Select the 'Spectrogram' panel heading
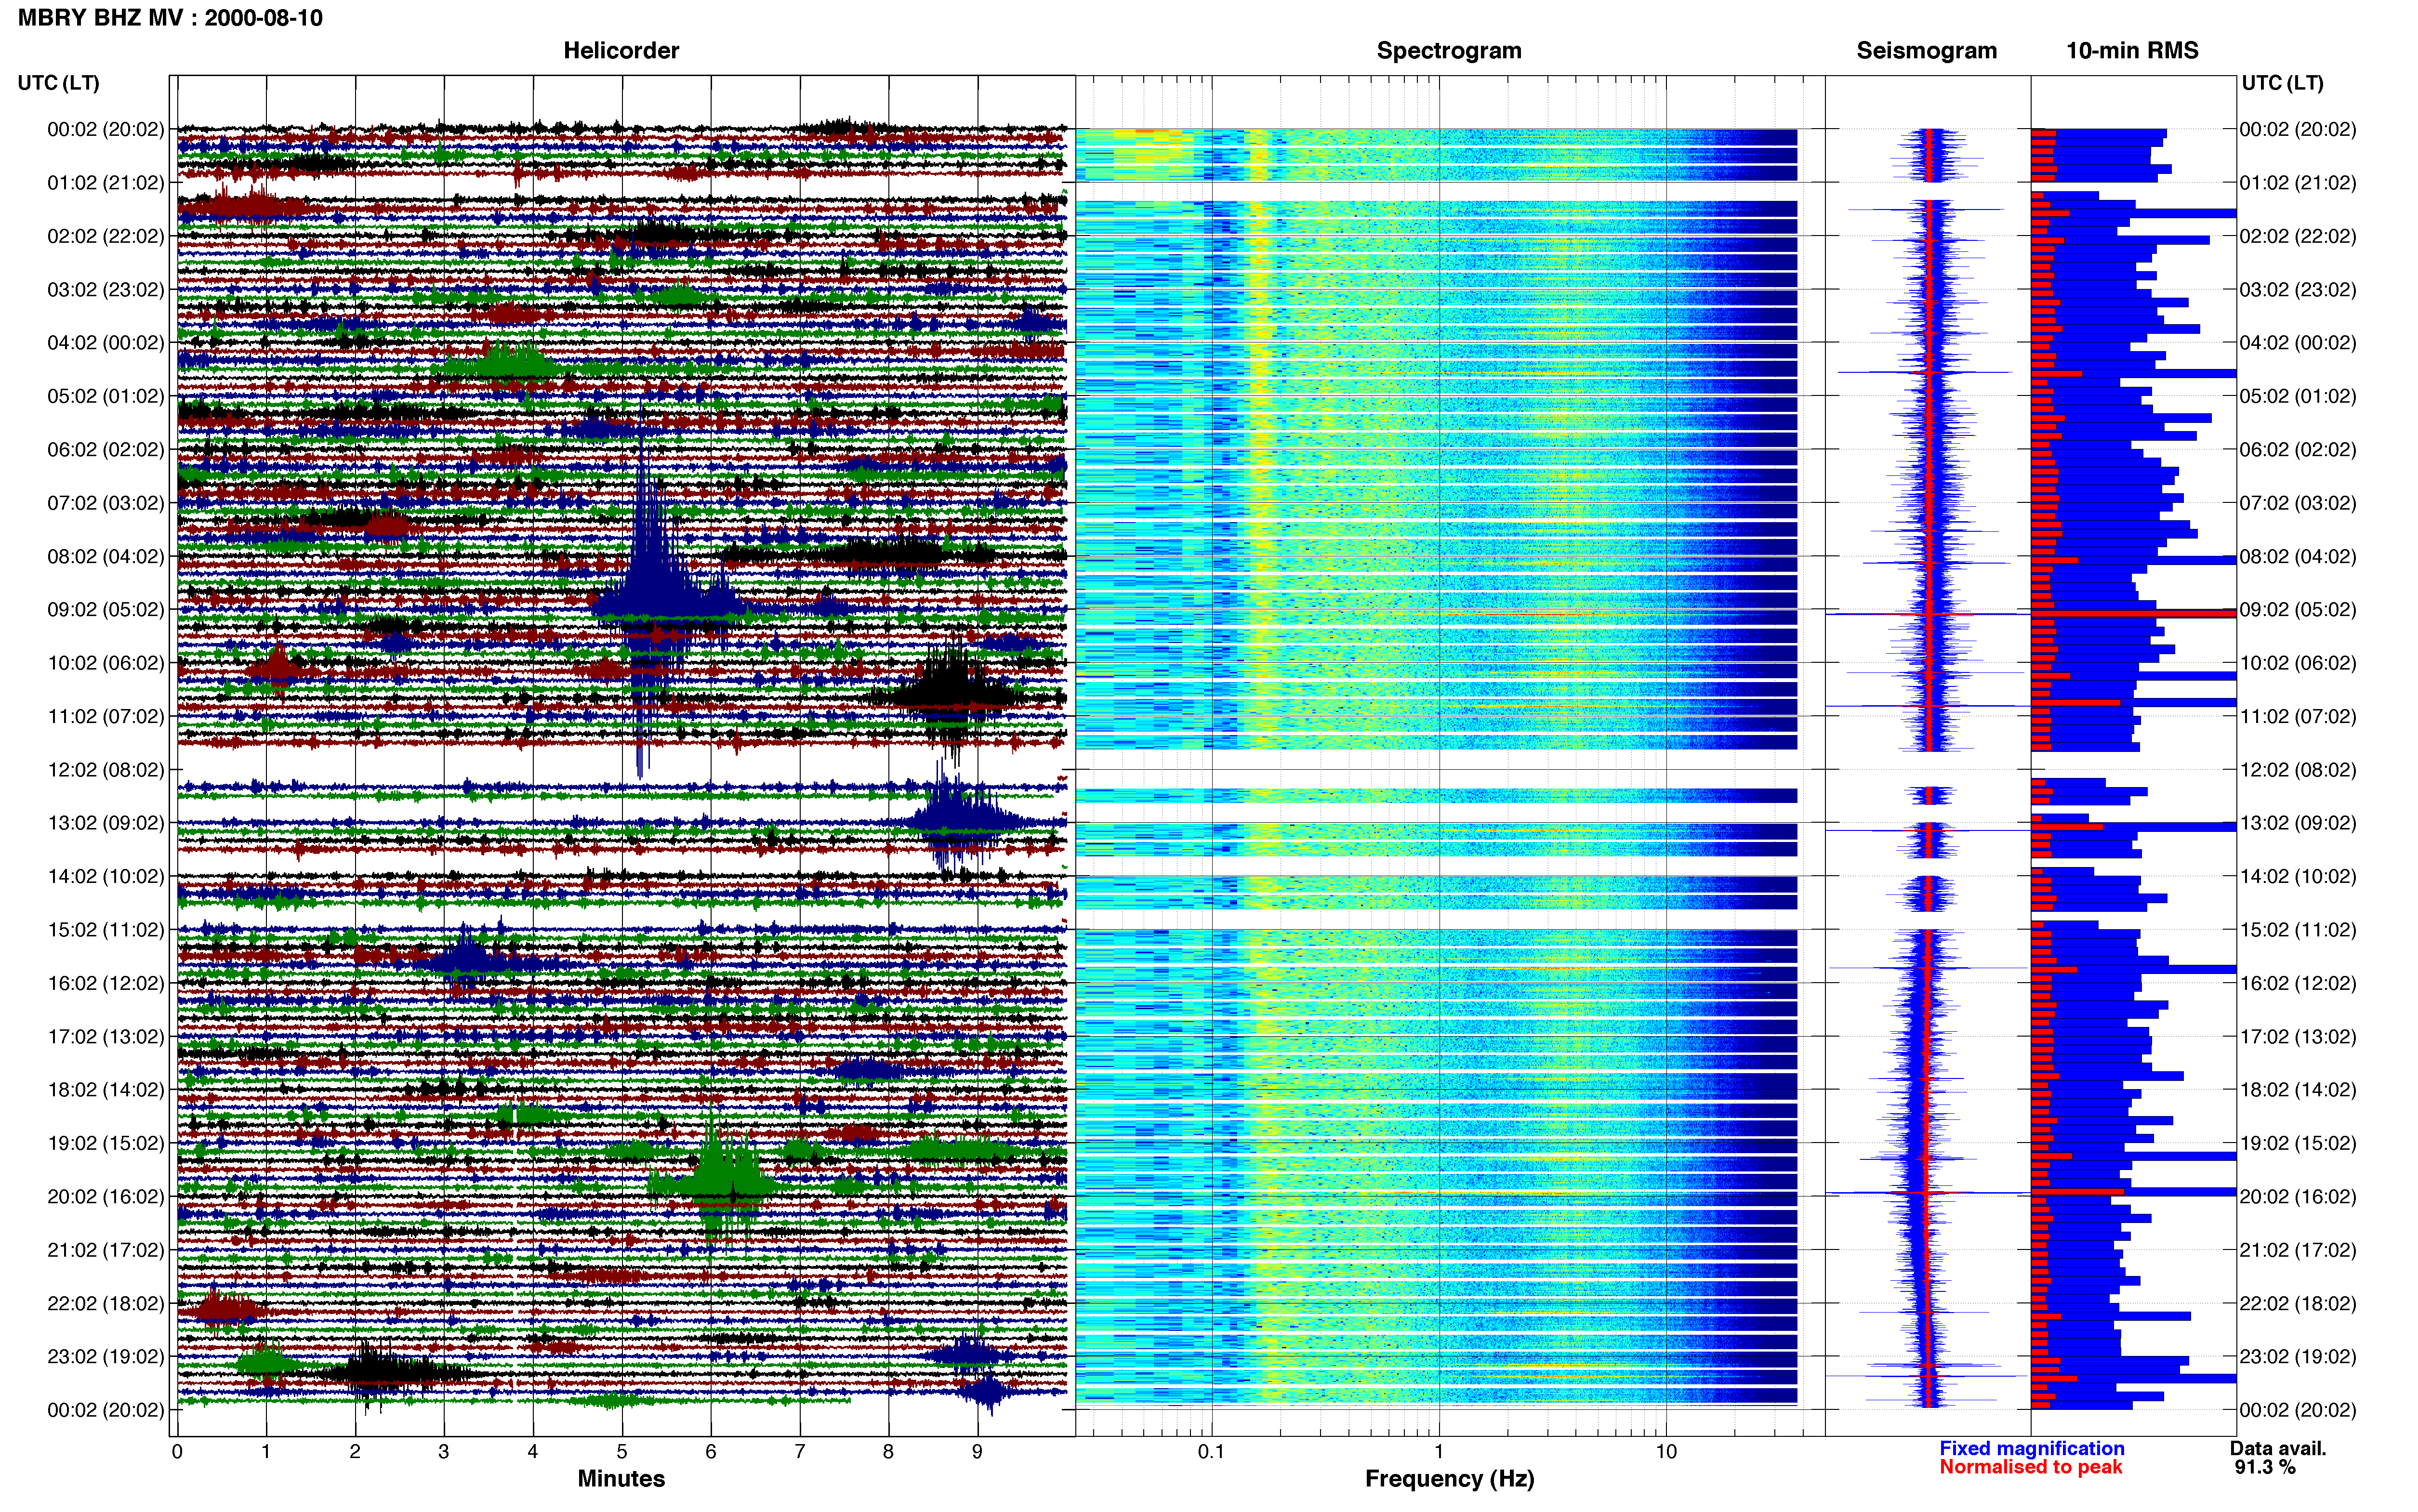Screen dimensions: 2418x1512 point(1449,51)
